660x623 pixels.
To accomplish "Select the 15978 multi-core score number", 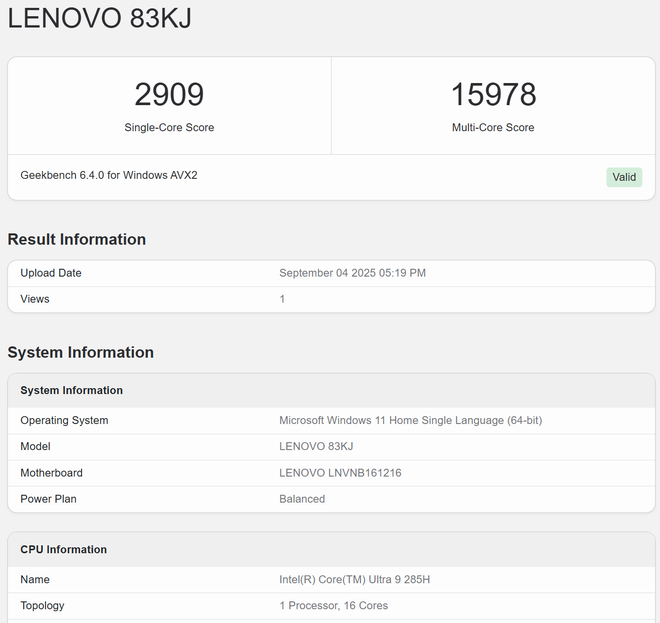I will (493, 95).
